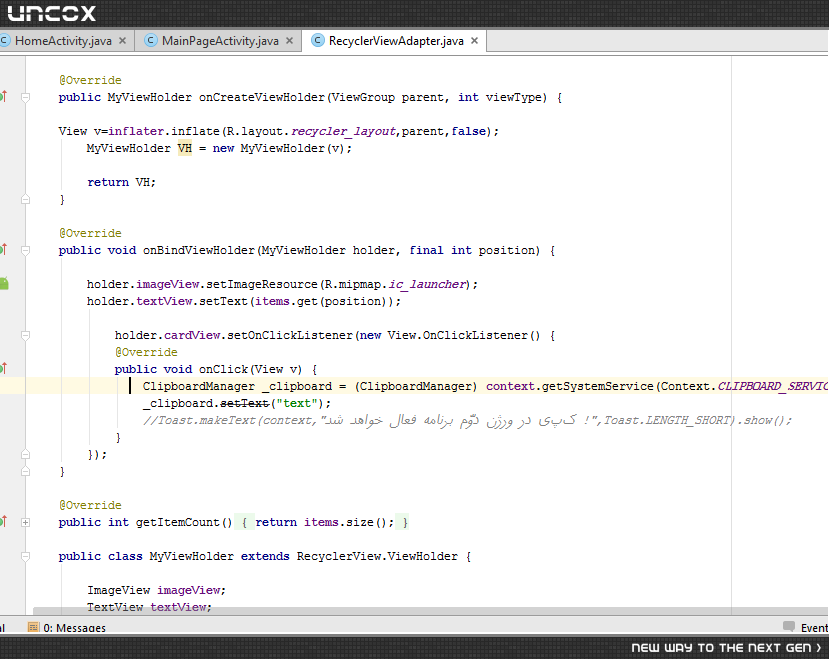Click the CLIPBOARD_SERVICE constant
This screenshot has width=829, height=659.
click(x=773, y=386)
